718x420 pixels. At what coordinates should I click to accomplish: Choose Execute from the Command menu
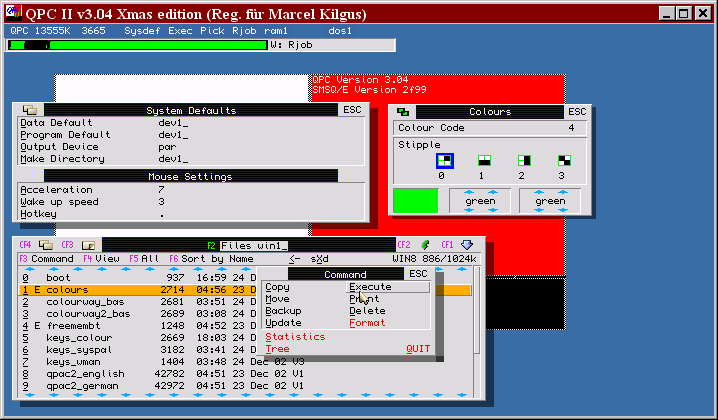(370, 287)
